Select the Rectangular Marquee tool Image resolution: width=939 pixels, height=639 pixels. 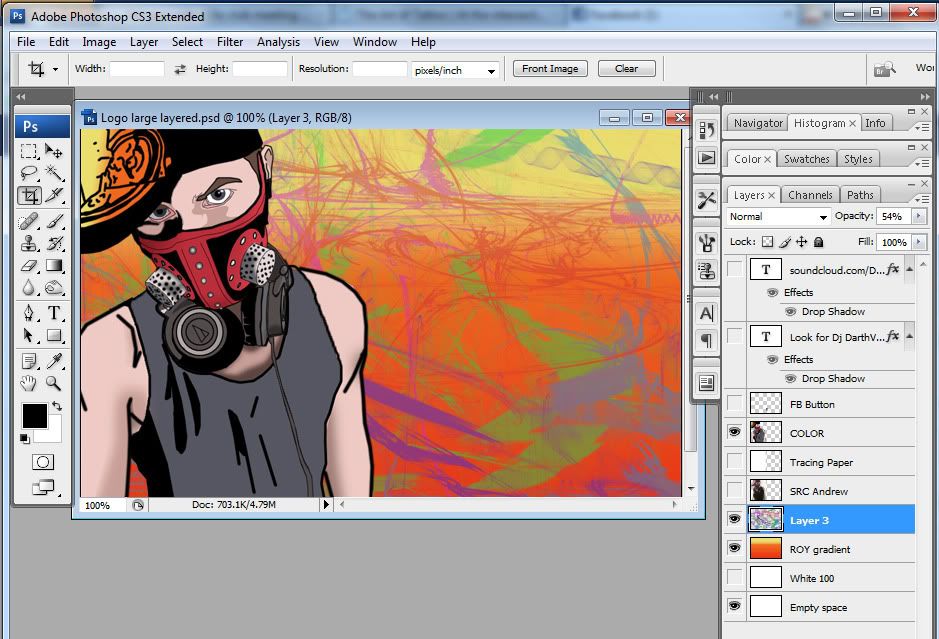[x=29, y=151]
